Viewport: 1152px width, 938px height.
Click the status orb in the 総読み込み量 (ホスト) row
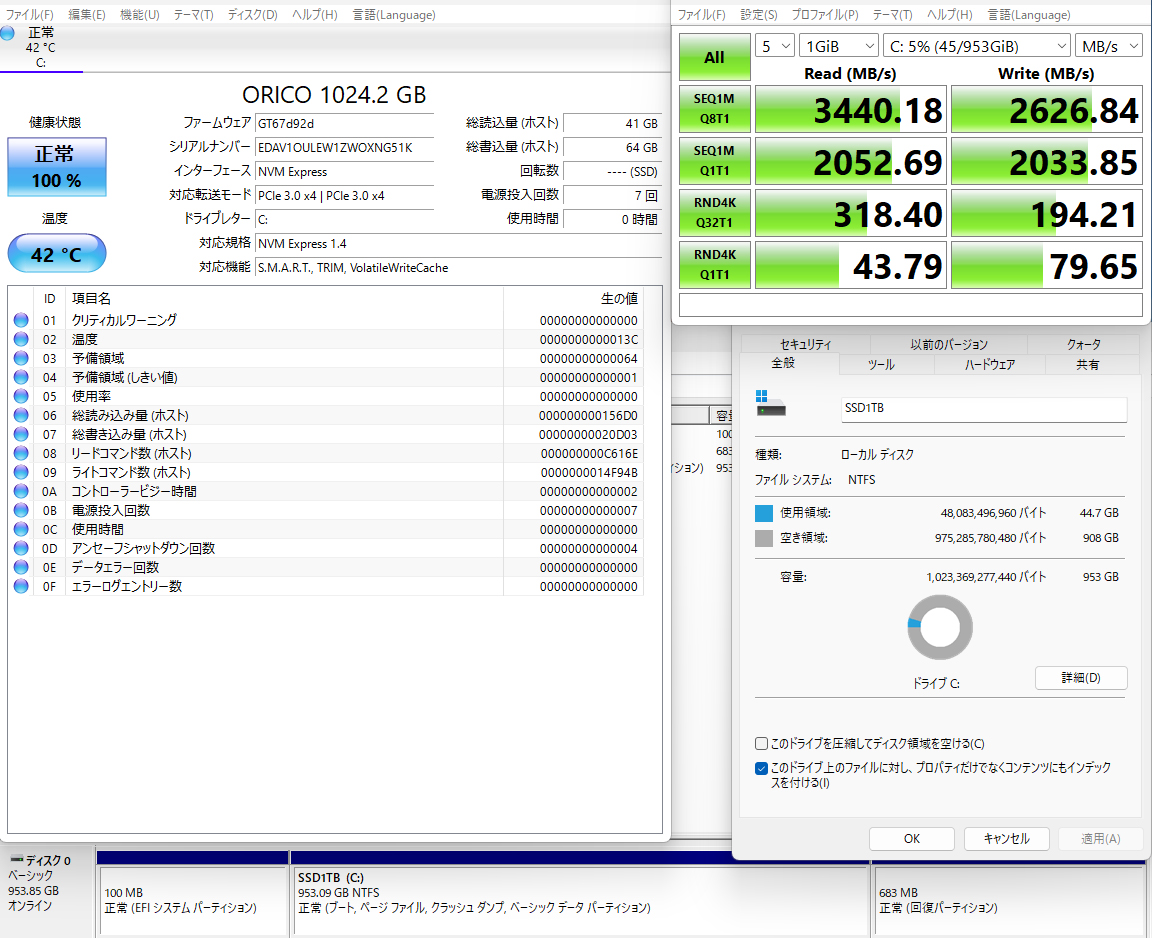21,416
